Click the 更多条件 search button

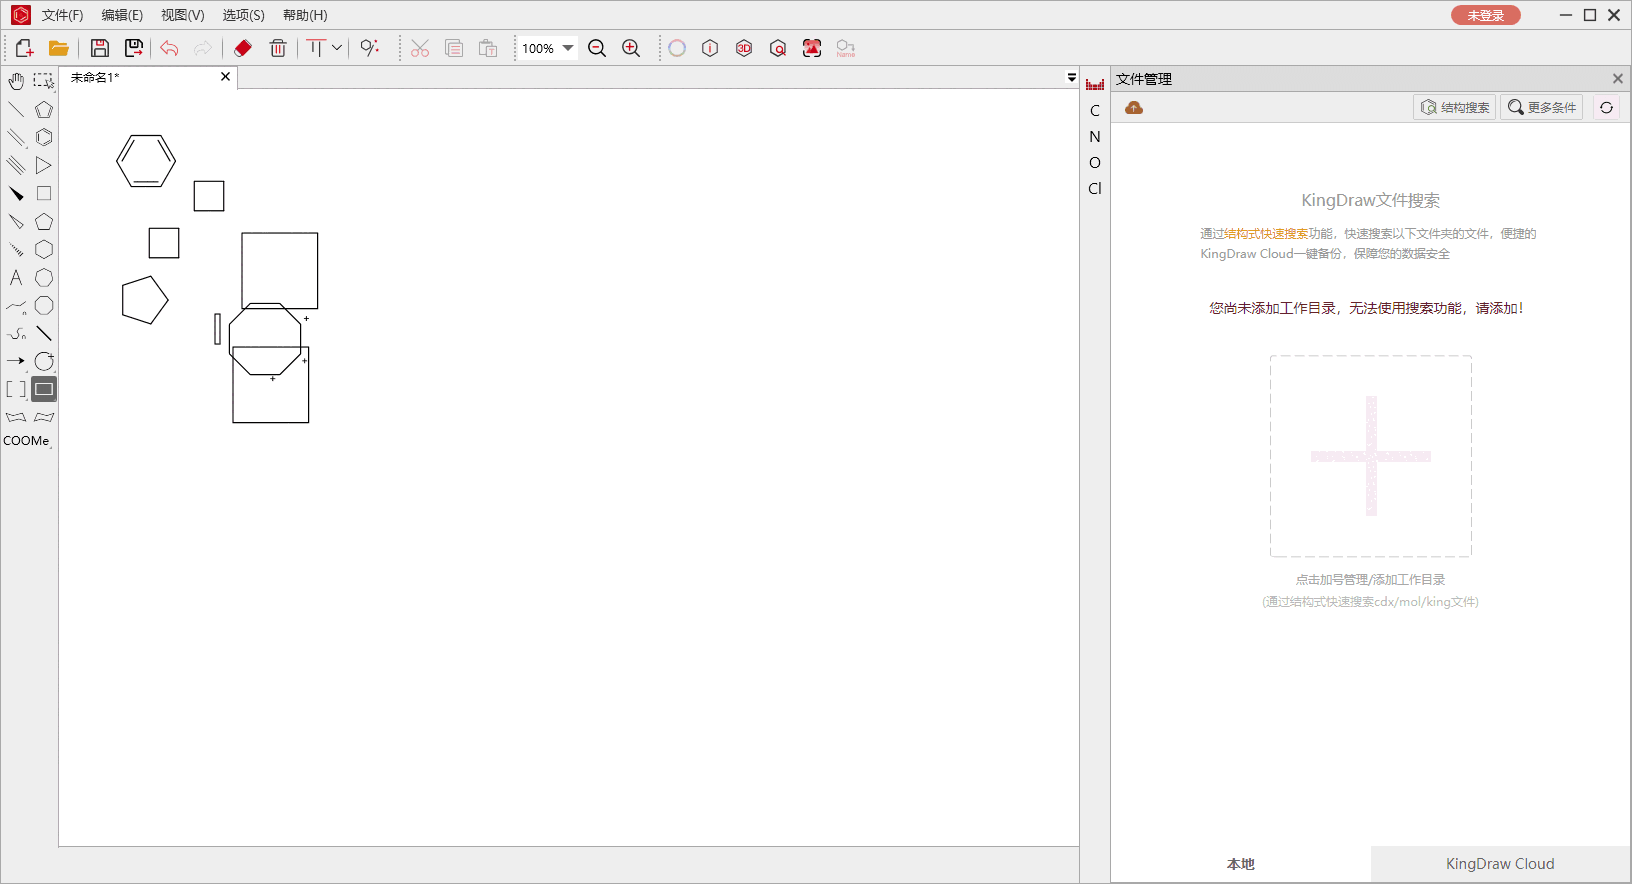[x=1541, y=108]
